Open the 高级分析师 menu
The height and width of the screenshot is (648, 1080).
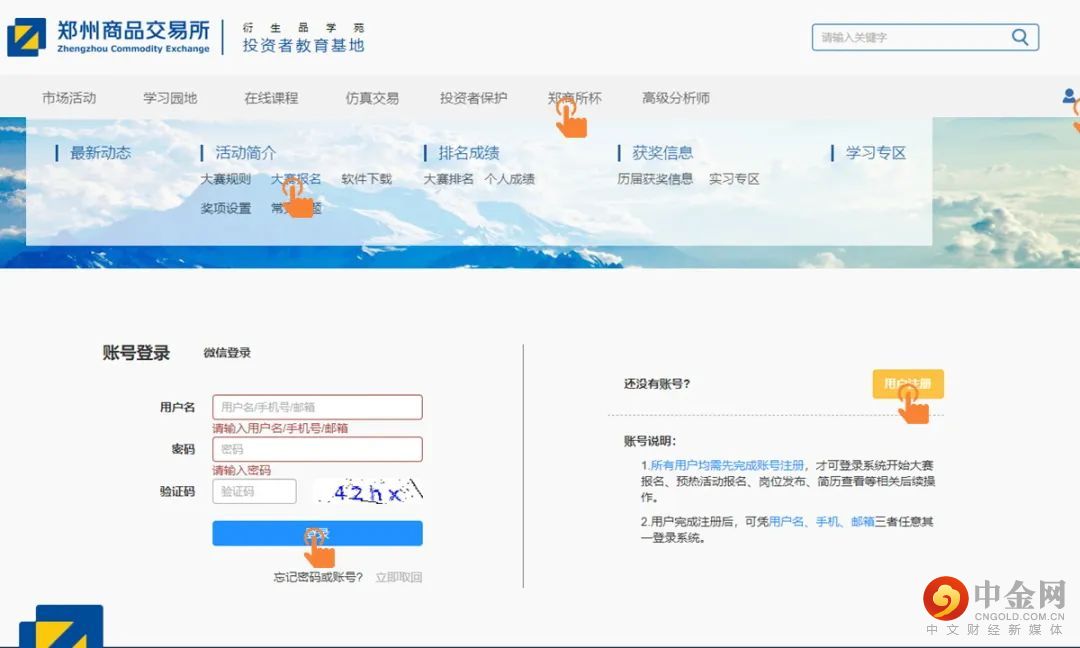(x=676, y=98)
